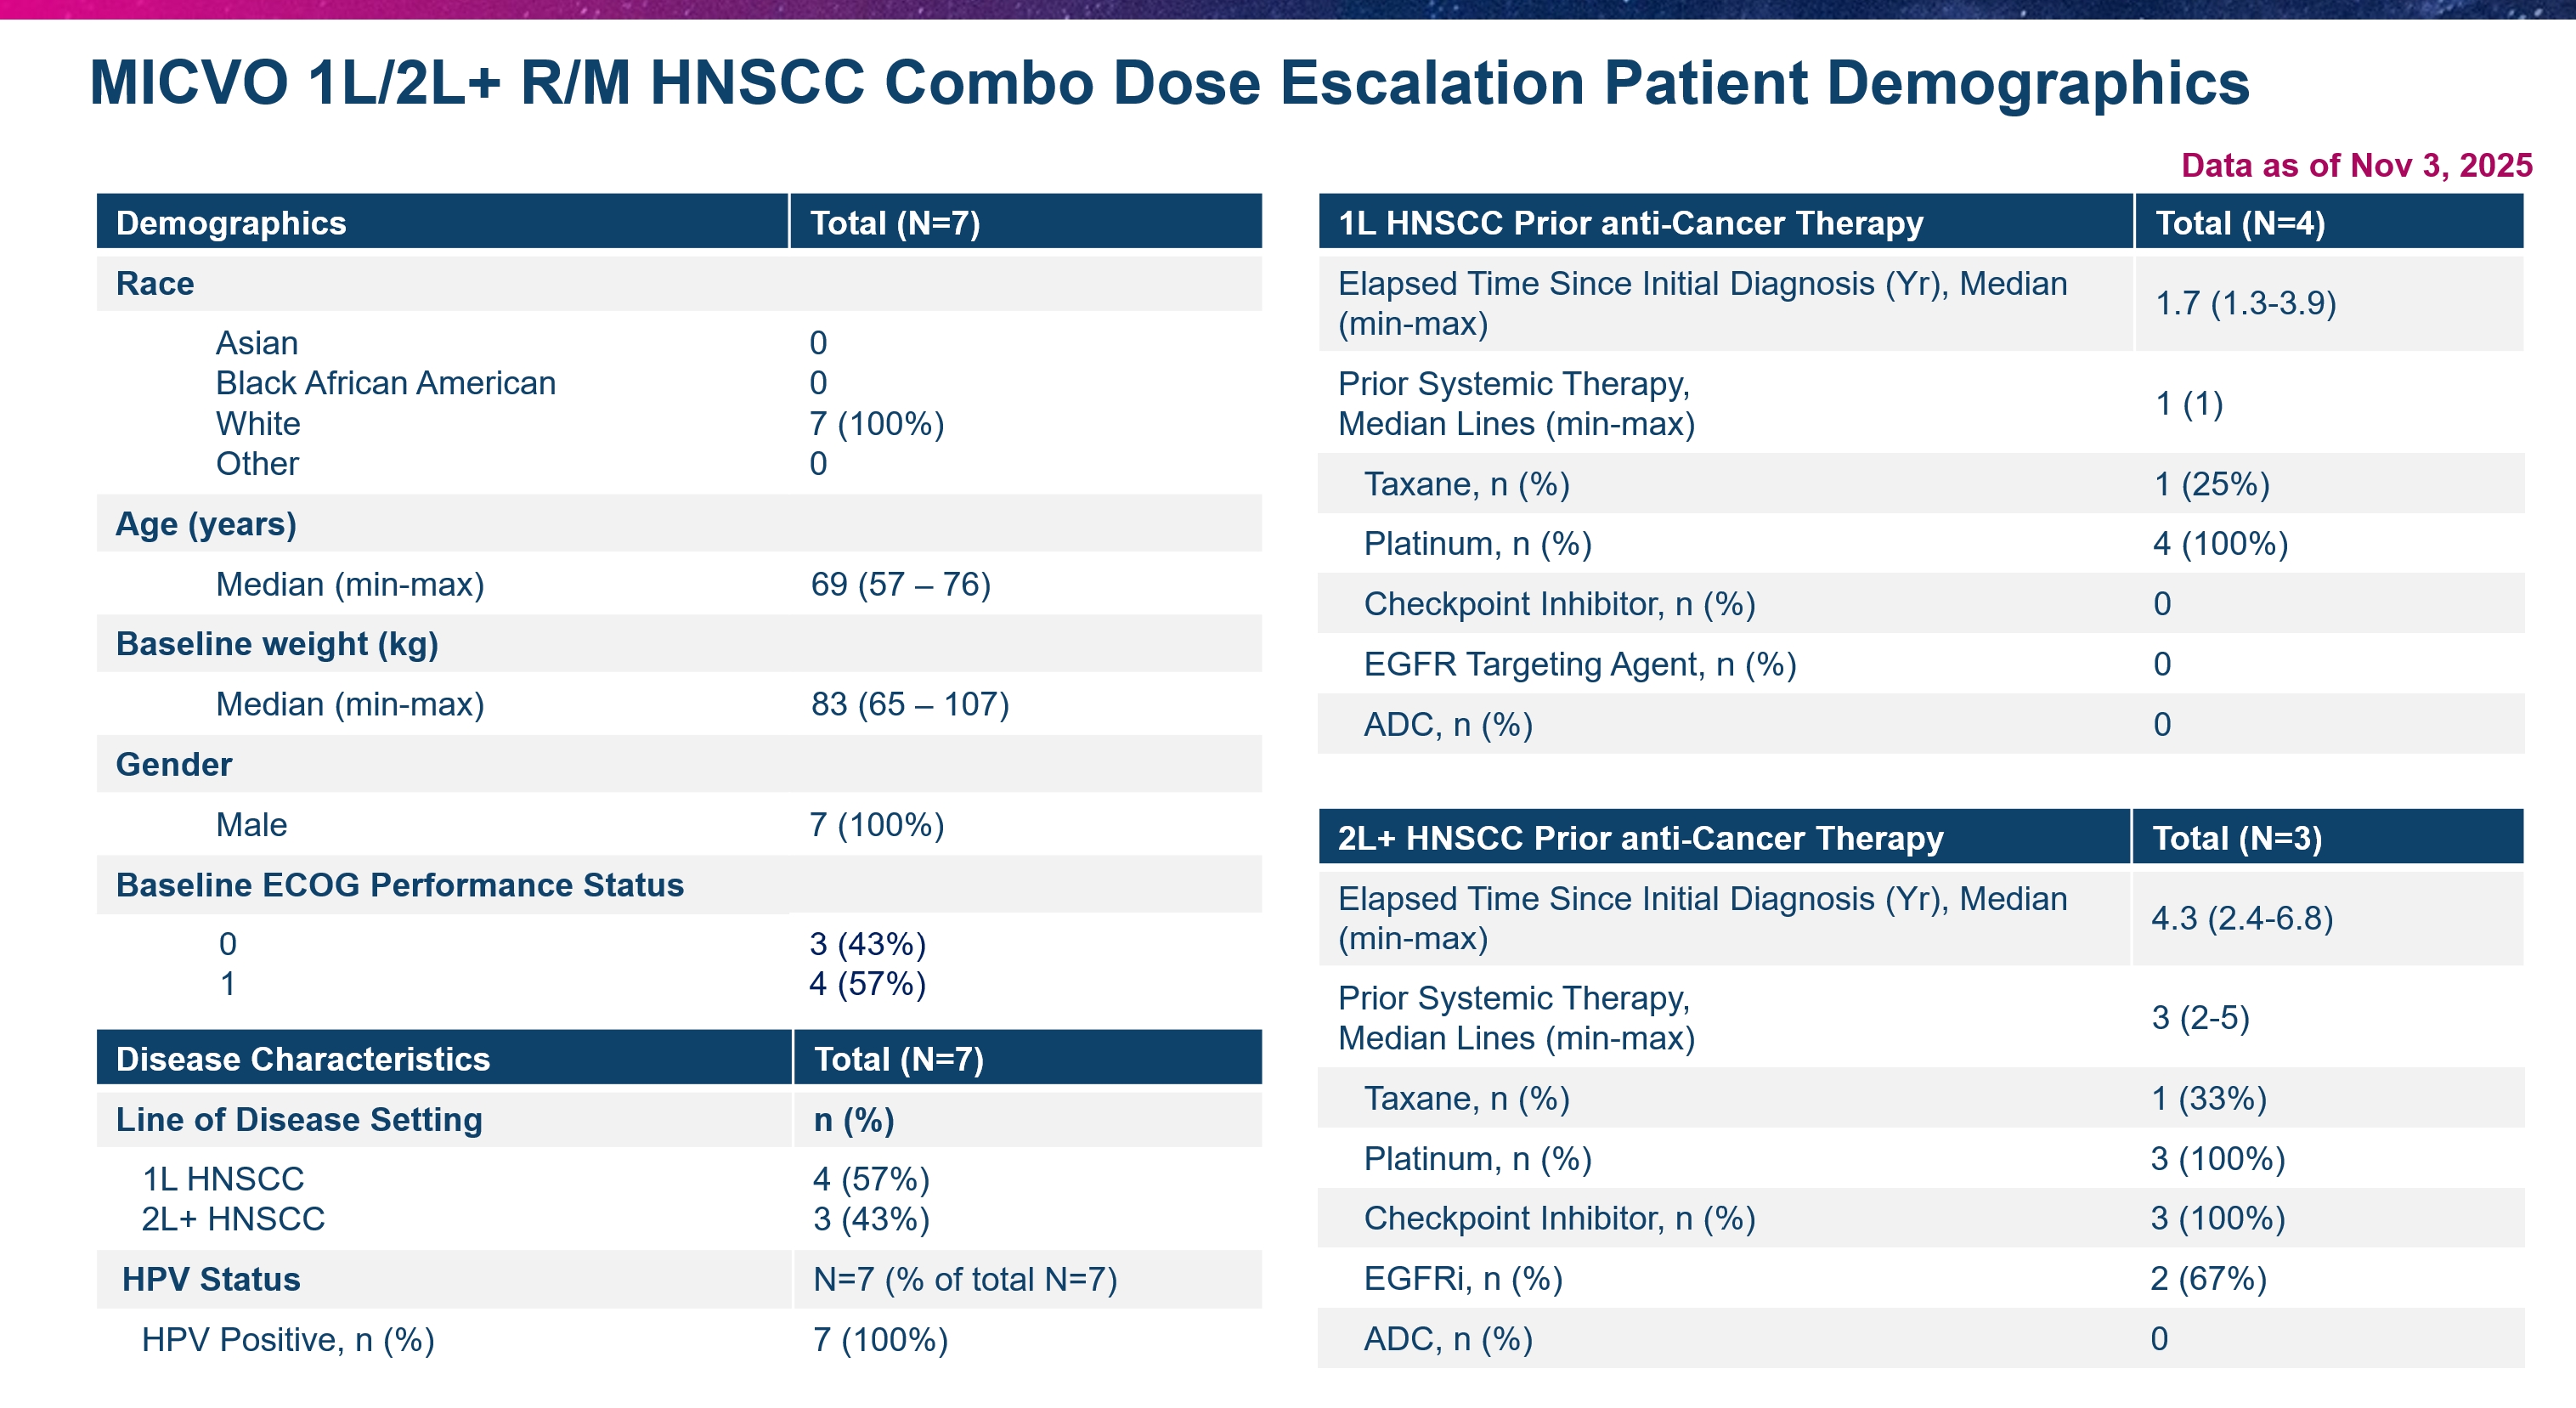Viewport: 2576px width, 1408px height.
Task: Select the HPV Status row label
Action: [x=211, y=1279]
